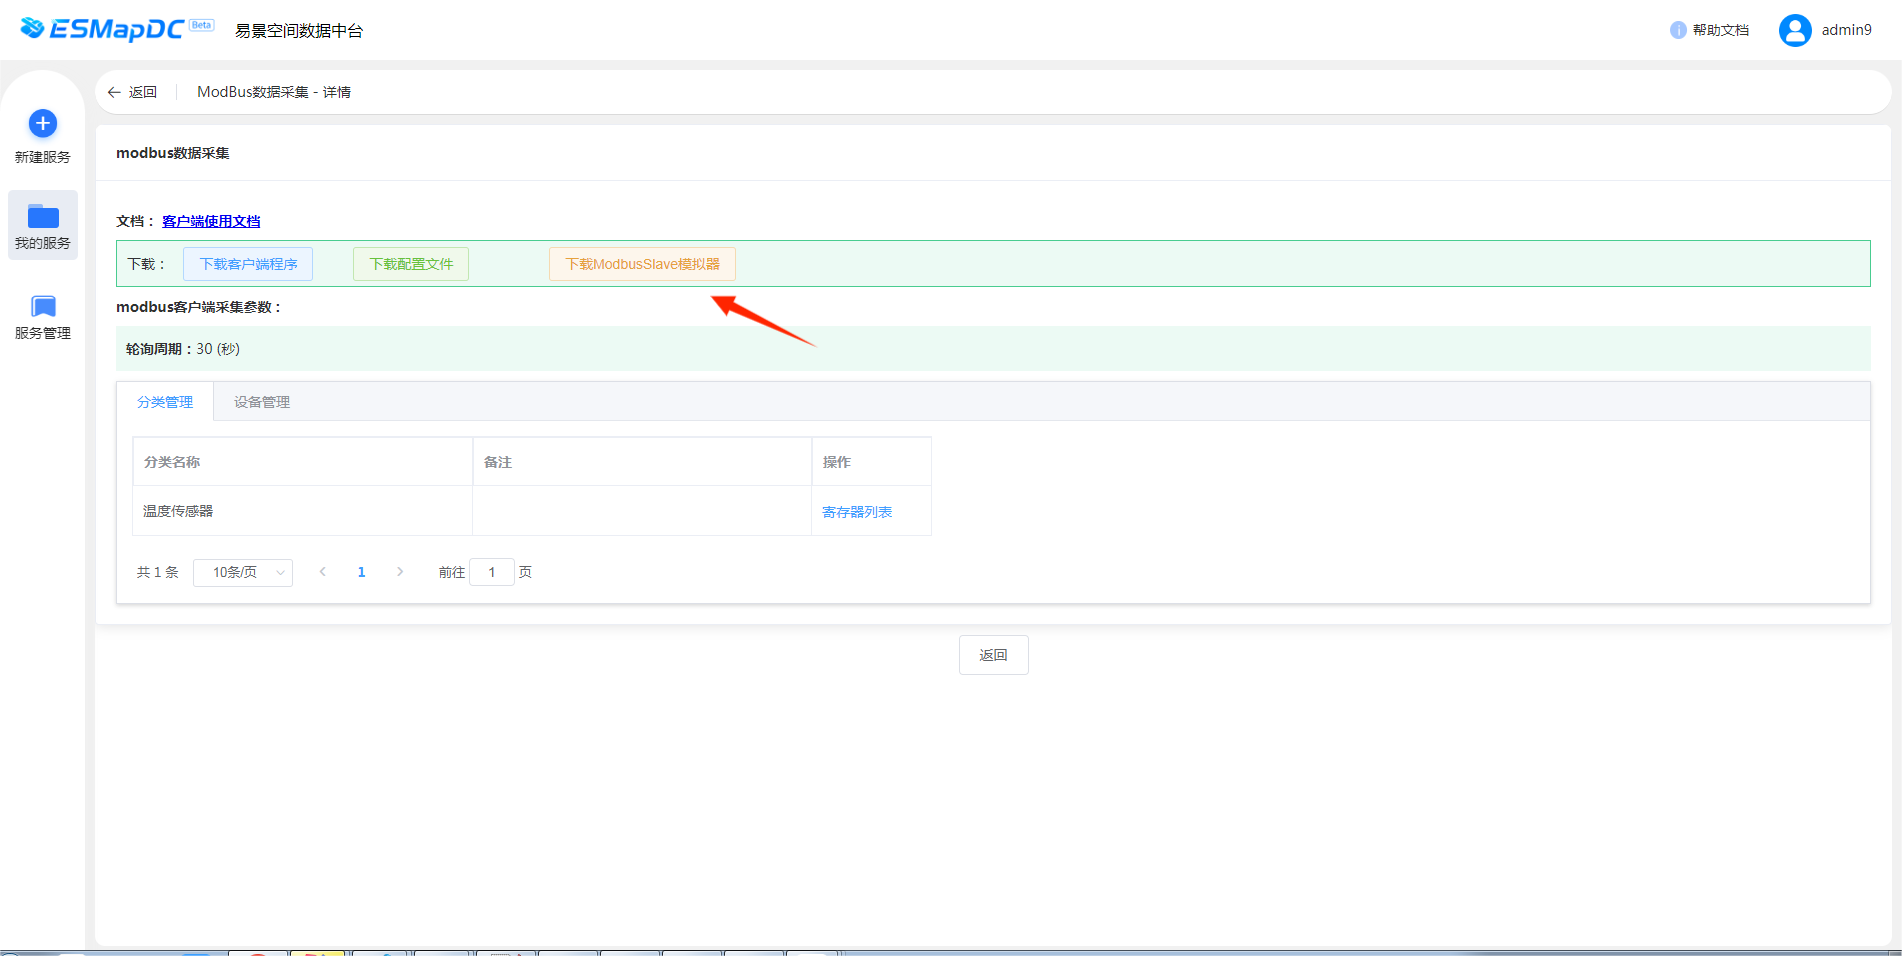Click the back arrow in breadcrumb
This screenshot has height=956, width=1902.
(x=114, y=92)
